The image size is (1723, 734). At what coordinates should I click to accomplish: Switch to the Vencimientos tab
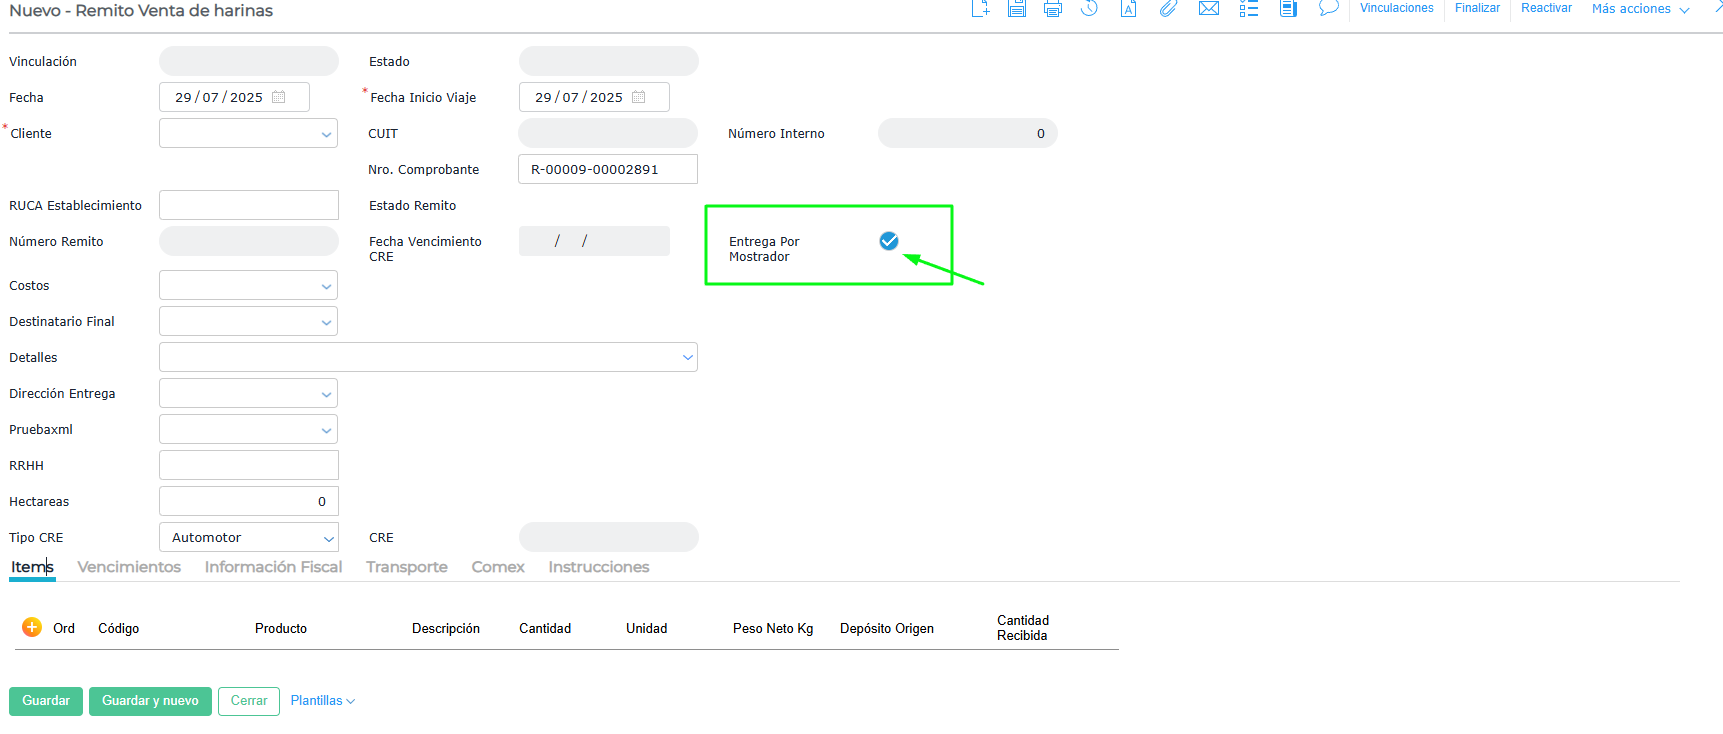(x=129, y=567)
